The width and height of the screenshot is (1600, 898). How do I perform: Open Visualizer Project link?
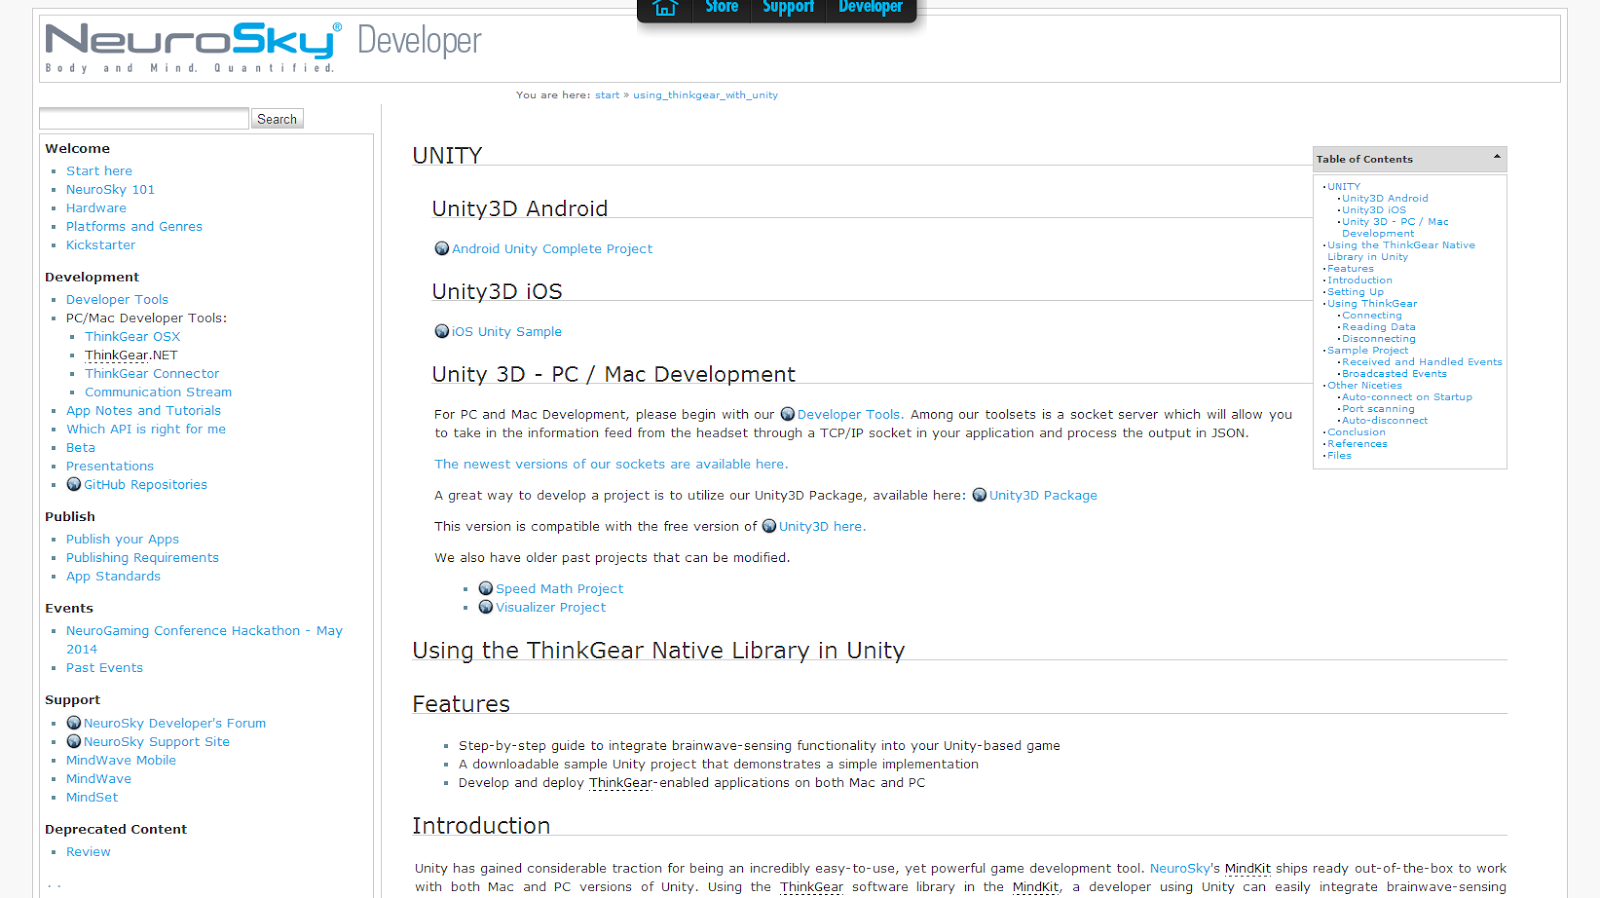(x=551, y=607)
